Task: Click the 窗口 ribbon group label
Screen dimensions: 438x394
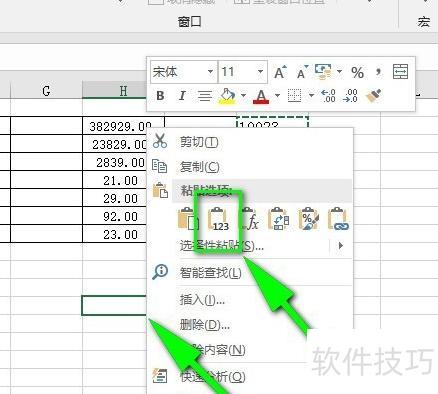Action: click(x=189, y=22)
